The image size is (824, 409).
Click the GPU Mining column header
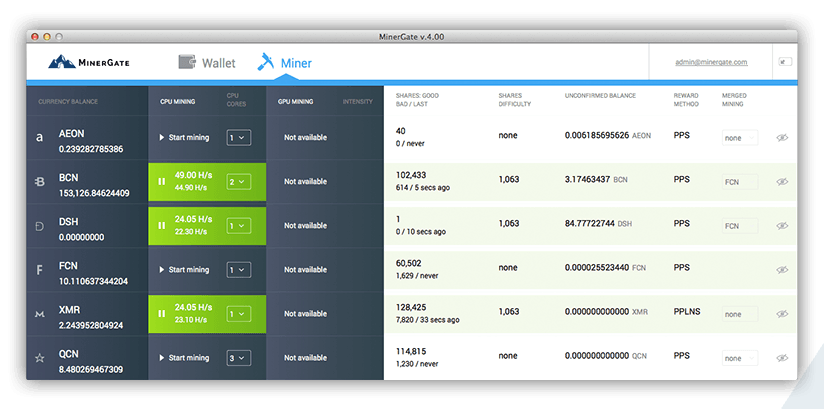pyautogui.click(x=295, y=101)
